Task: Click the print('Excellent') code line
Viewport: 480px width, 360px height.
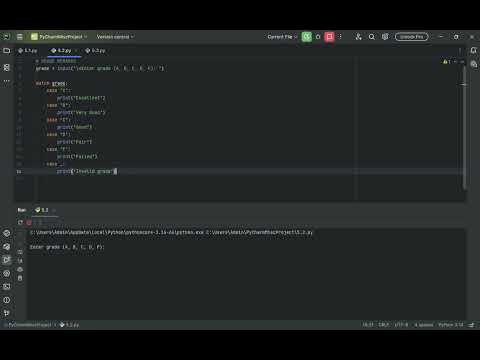Action: pyautogui.click(x=81, y=98)
